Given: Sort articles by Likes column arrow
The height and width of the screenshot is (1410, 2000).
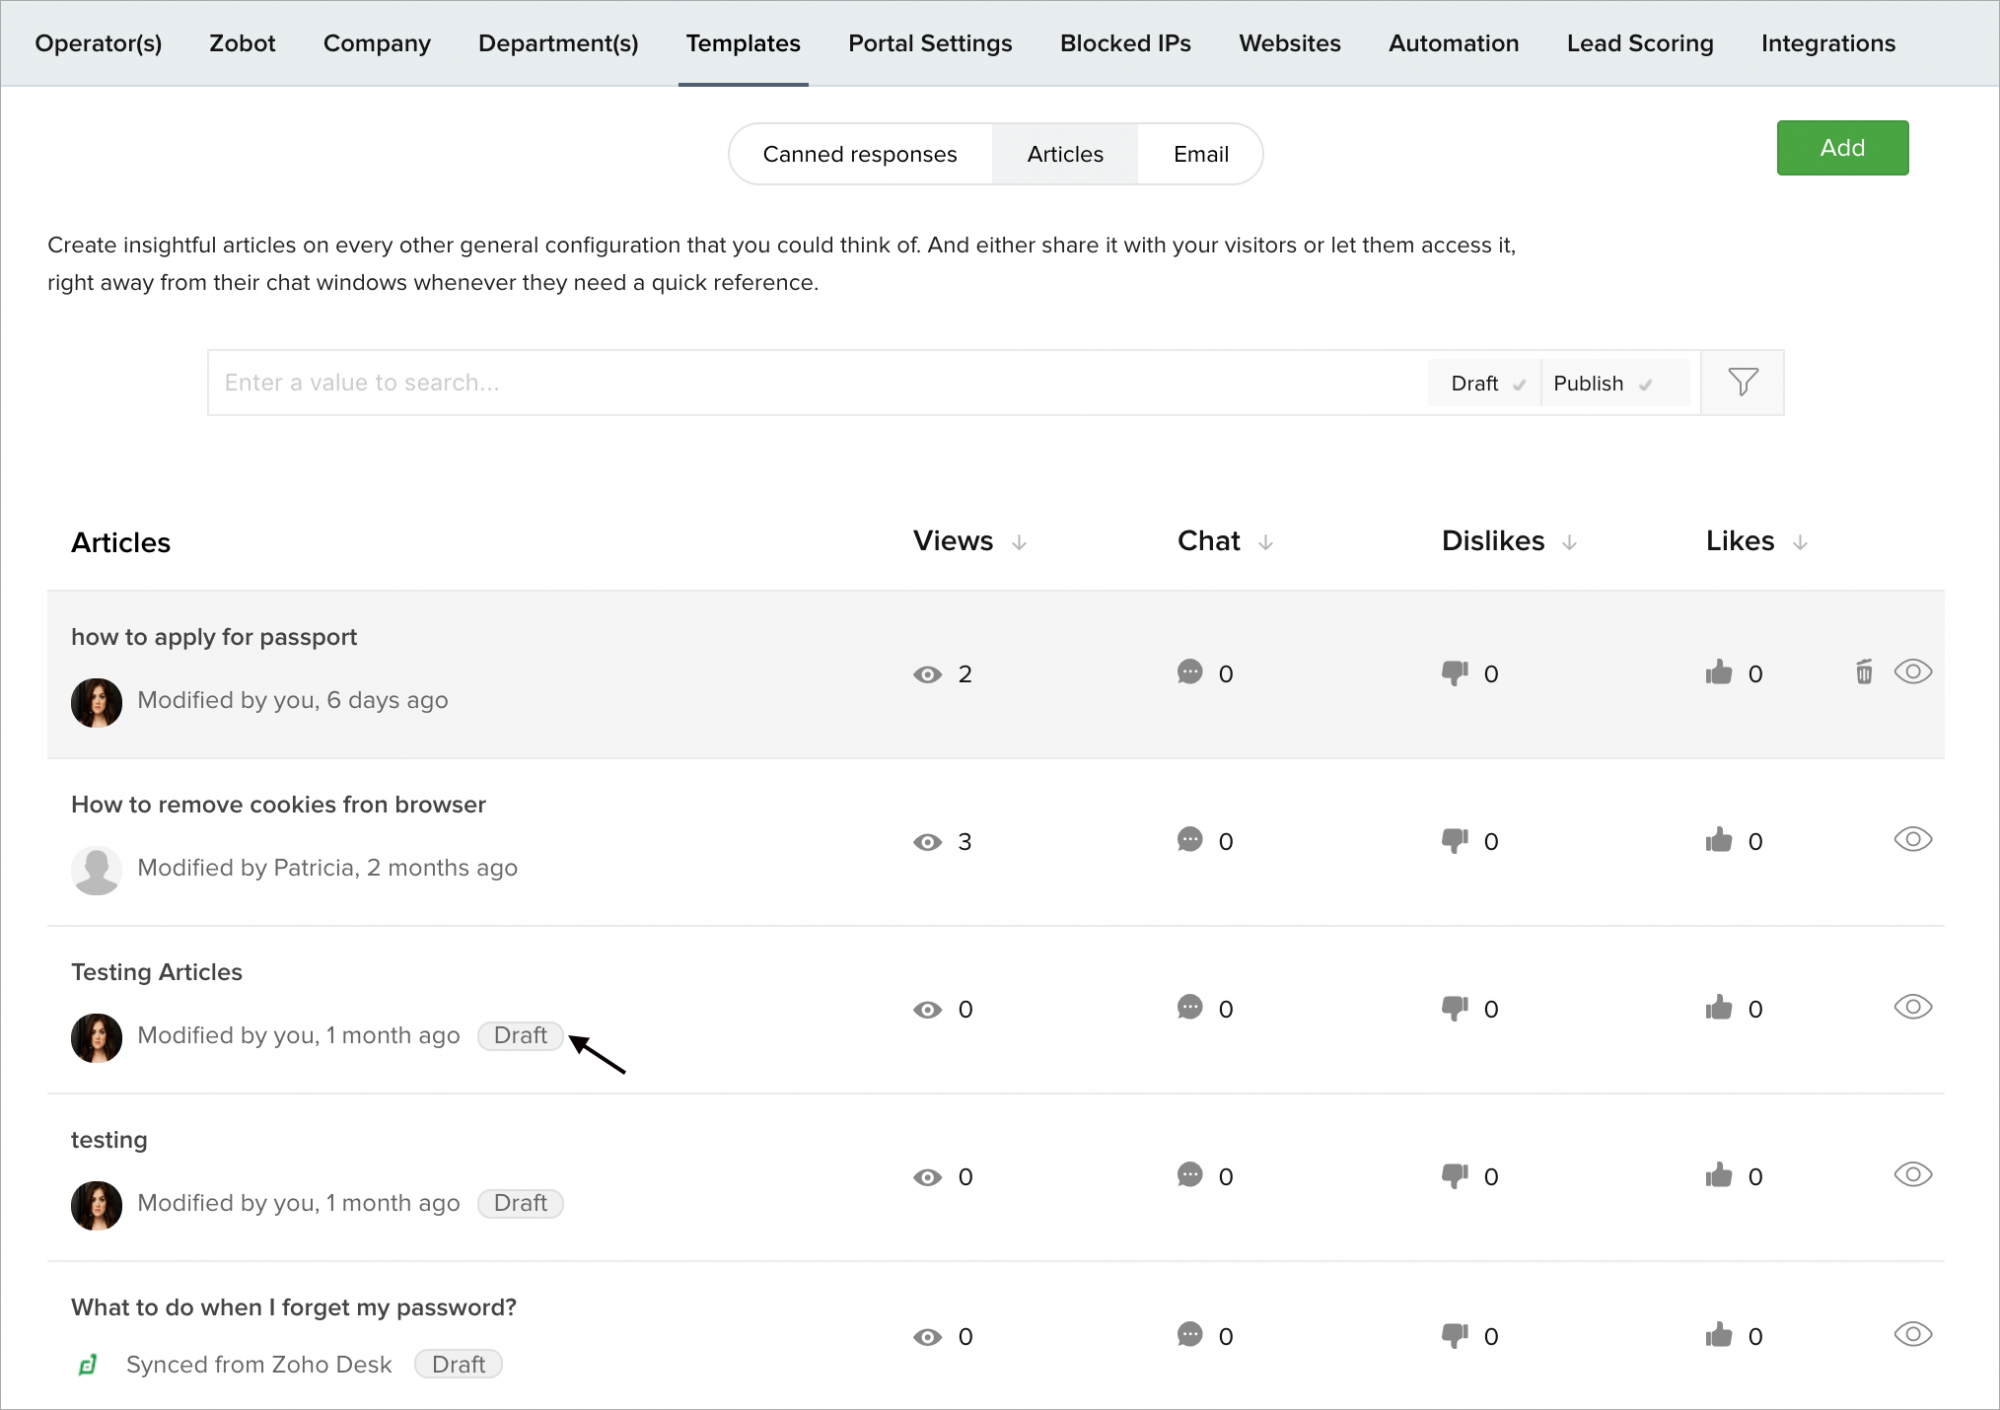Looking at the screenshot, I should [1800, 542].
